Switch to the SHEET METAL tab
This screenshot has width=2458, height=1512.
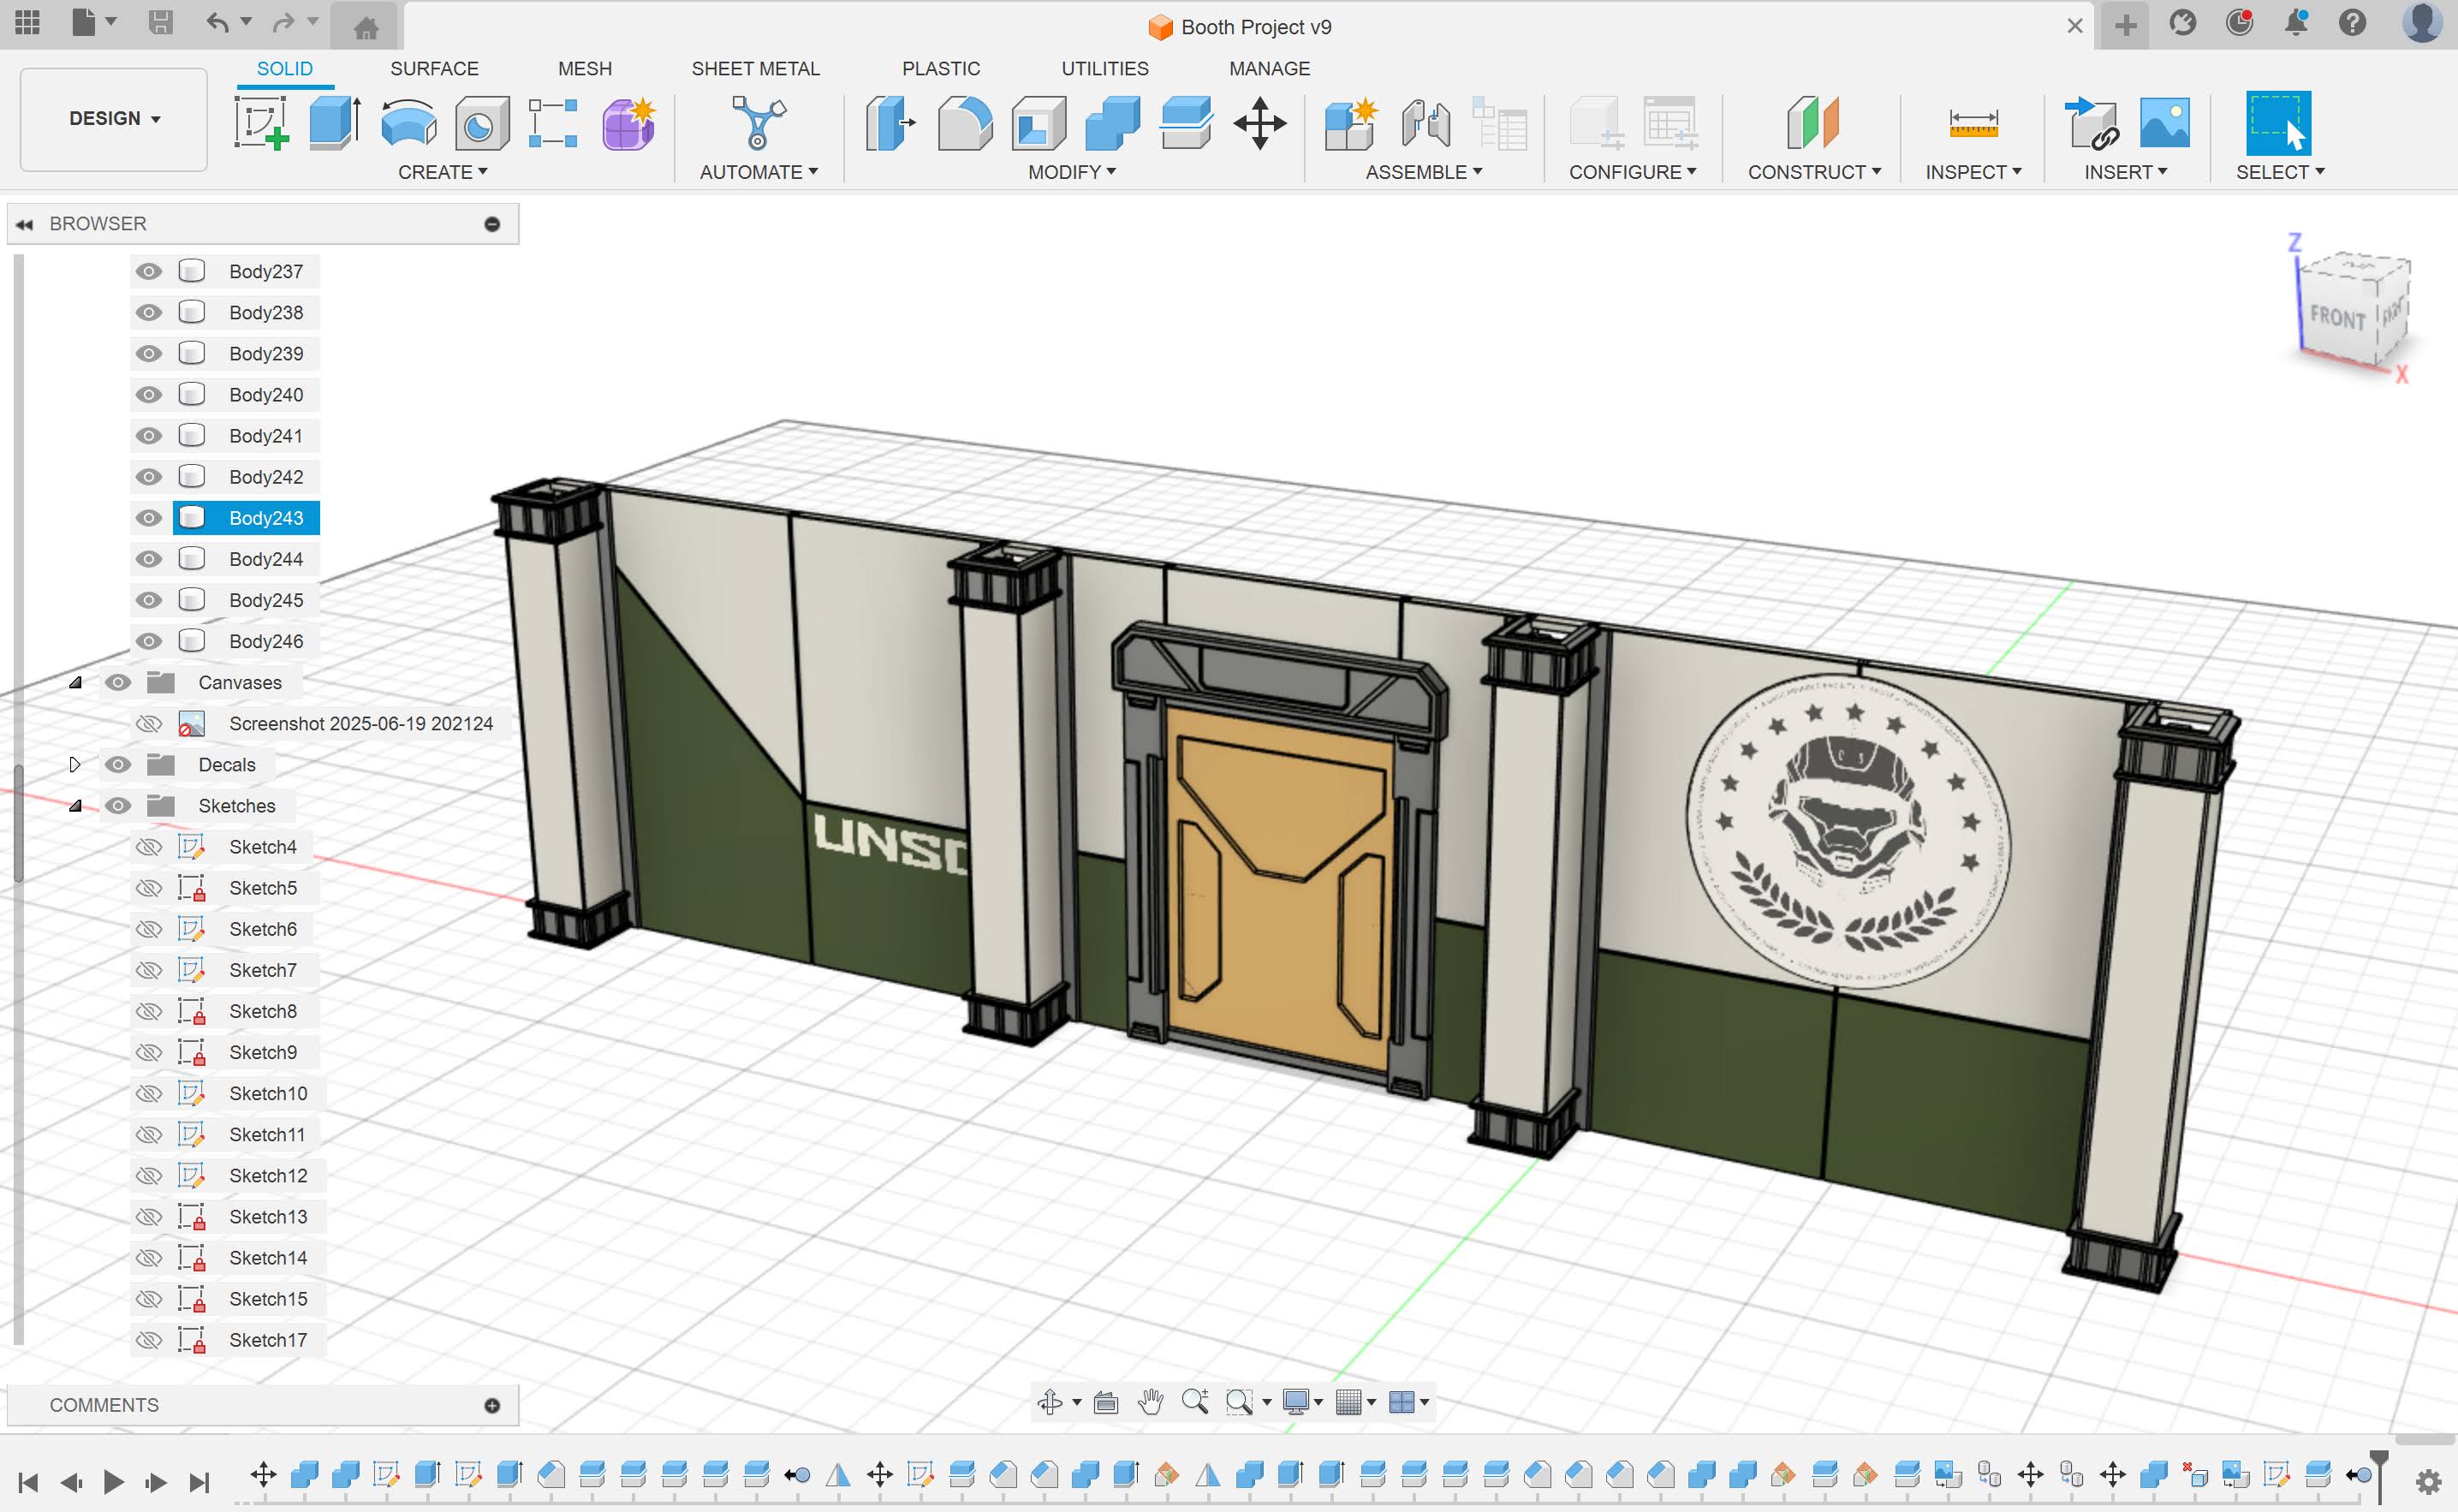tap(755, 68)
